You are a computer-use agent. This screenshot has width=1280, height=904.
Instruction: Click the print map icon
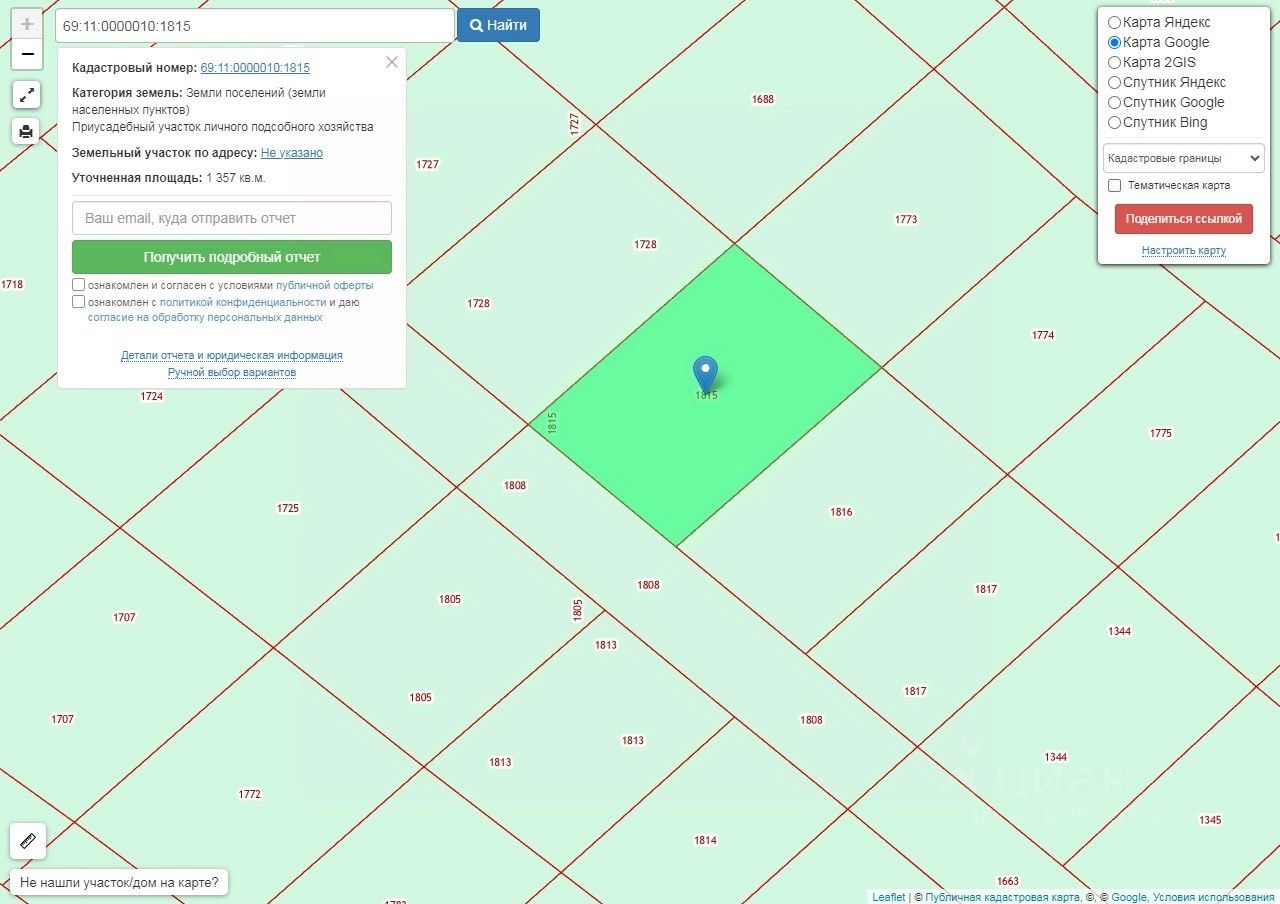click(x=27, y=131)
